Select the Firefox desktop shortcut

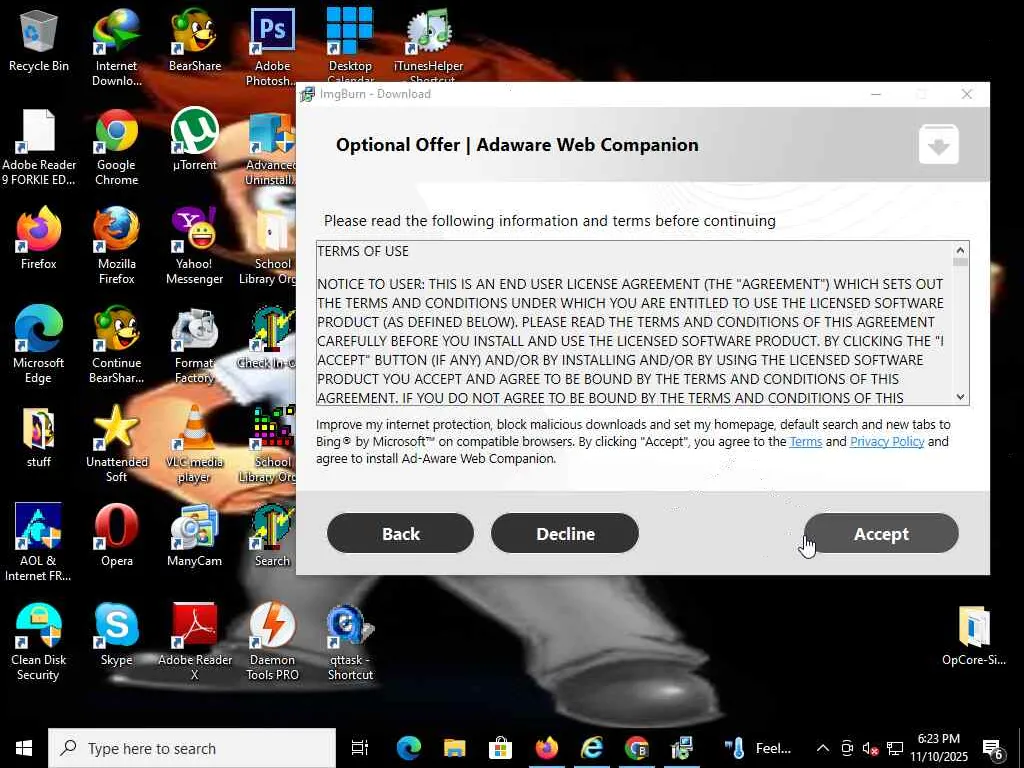[39, 238]
